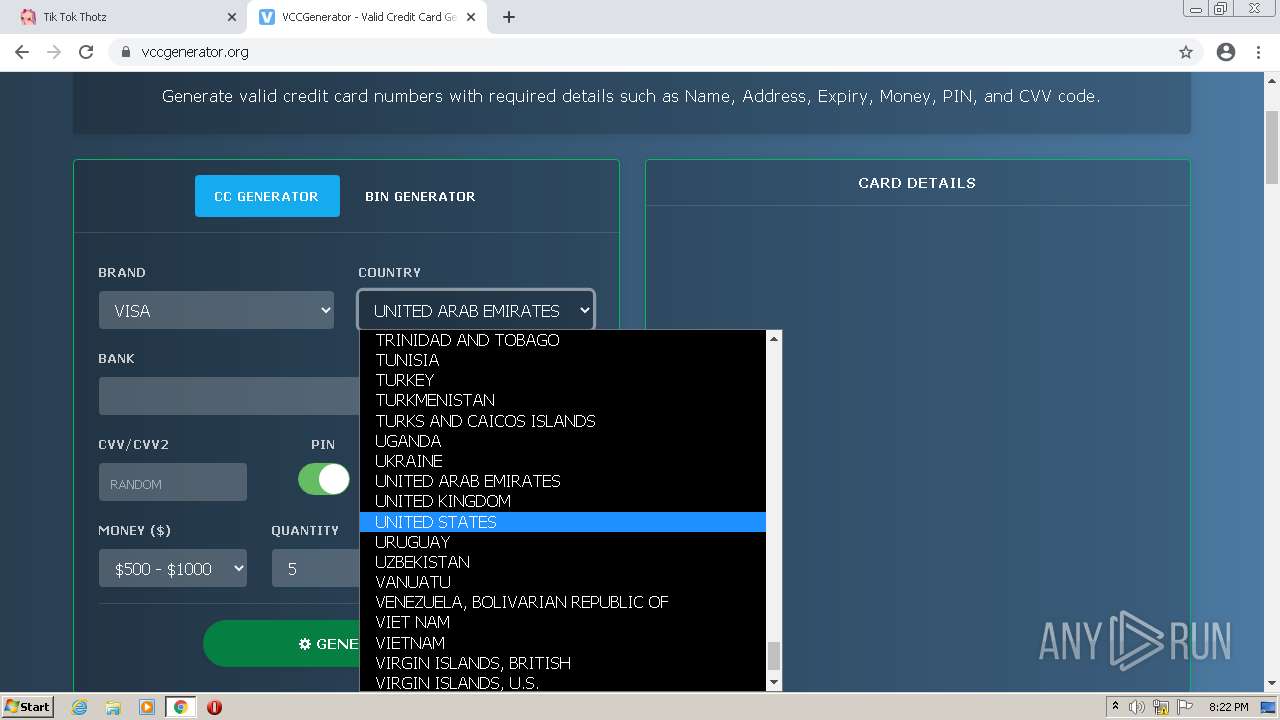Choose TUNISIA from the country list
Image resolution: width=1280 pixels, height=720 pixels.
pos(563,360)
